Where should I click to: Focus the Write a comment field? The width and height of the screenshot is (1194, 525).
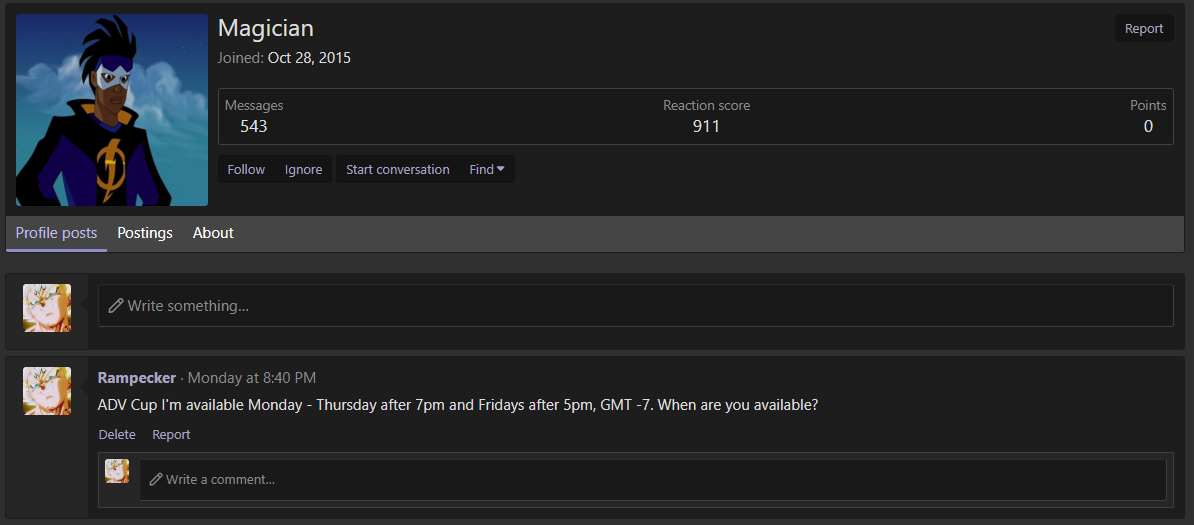pos(653,479)
